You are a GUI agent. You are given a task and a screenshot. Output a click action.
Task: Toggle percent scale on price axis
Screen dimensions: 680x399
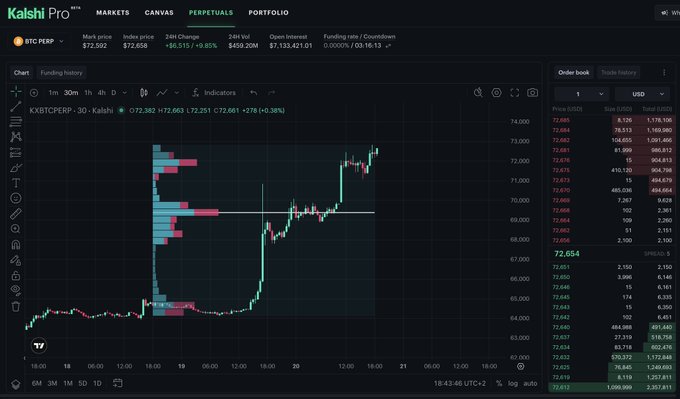click(x=499, y=383)
